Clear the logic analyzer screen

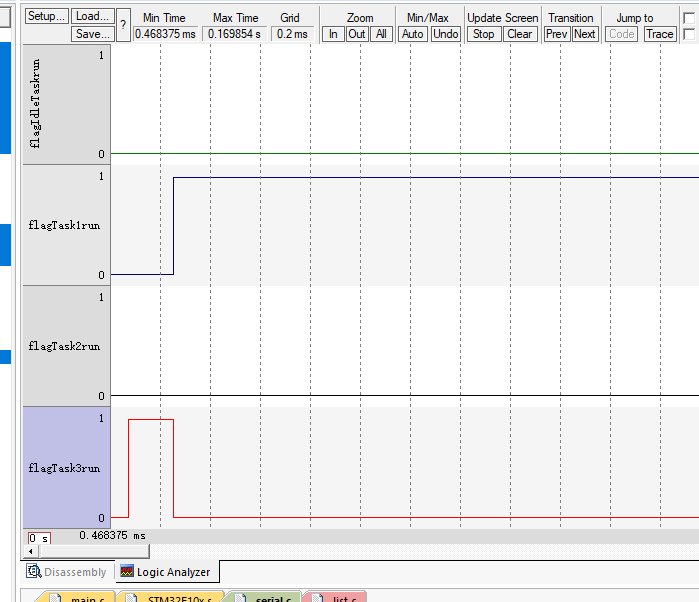[x=520, y=34]
